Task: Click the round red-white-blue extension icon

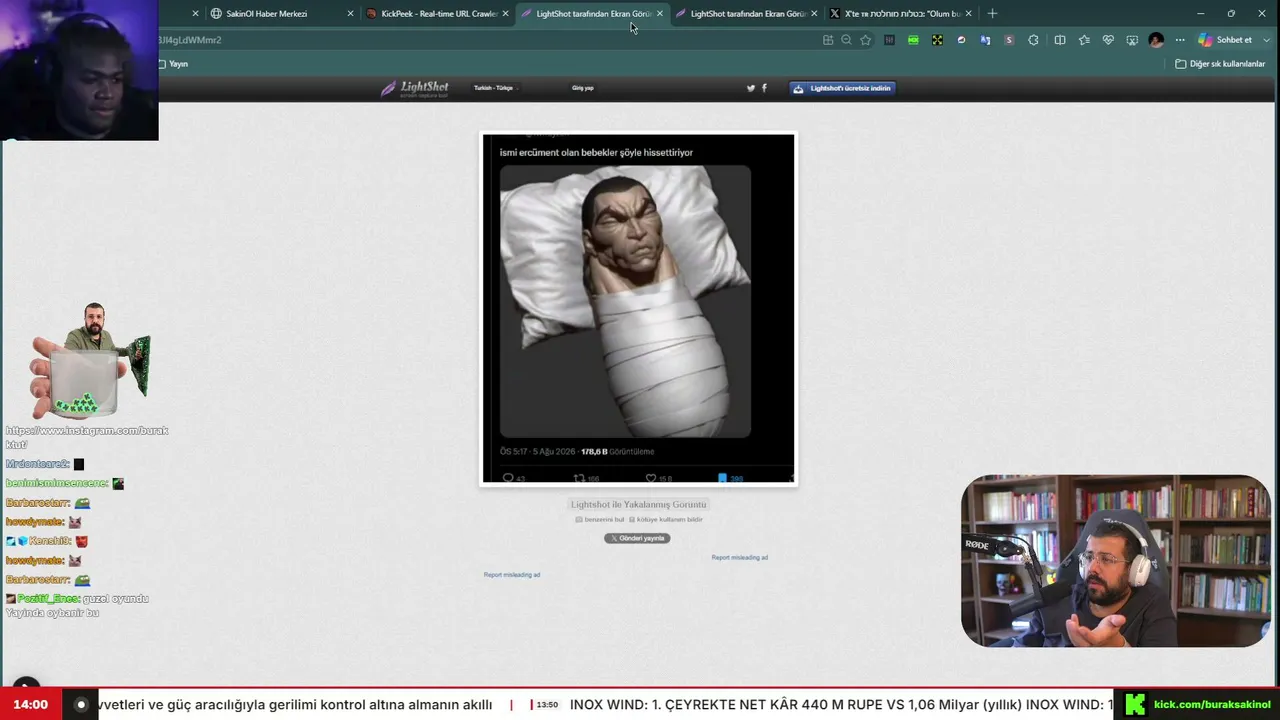Action: click(961, 40)
